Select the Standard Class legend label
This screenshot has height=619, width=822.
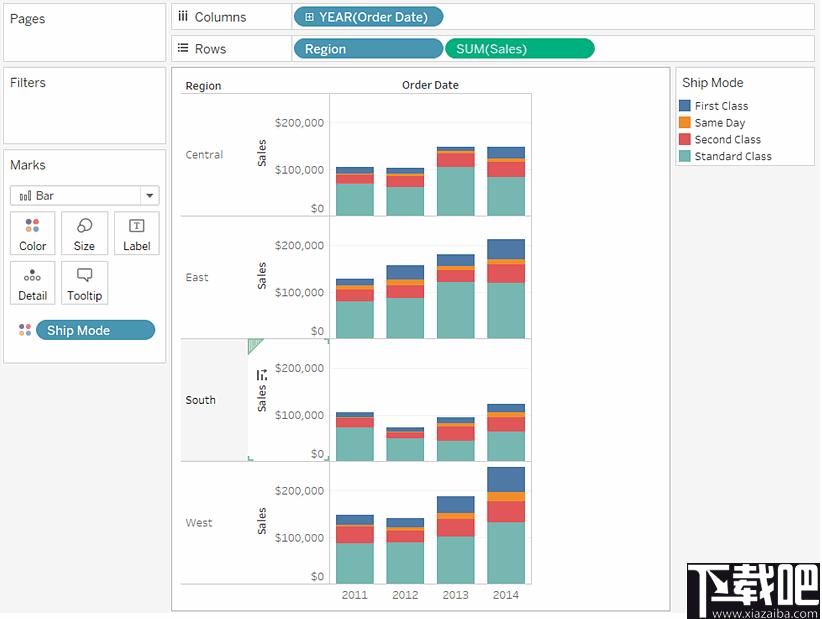733,156
